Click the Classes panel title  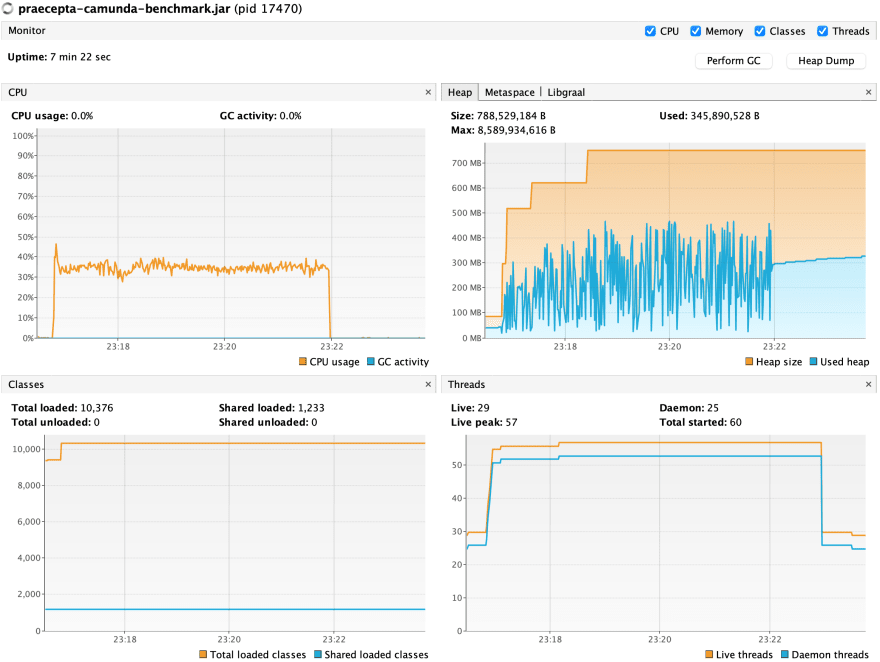tap(26, 384)
